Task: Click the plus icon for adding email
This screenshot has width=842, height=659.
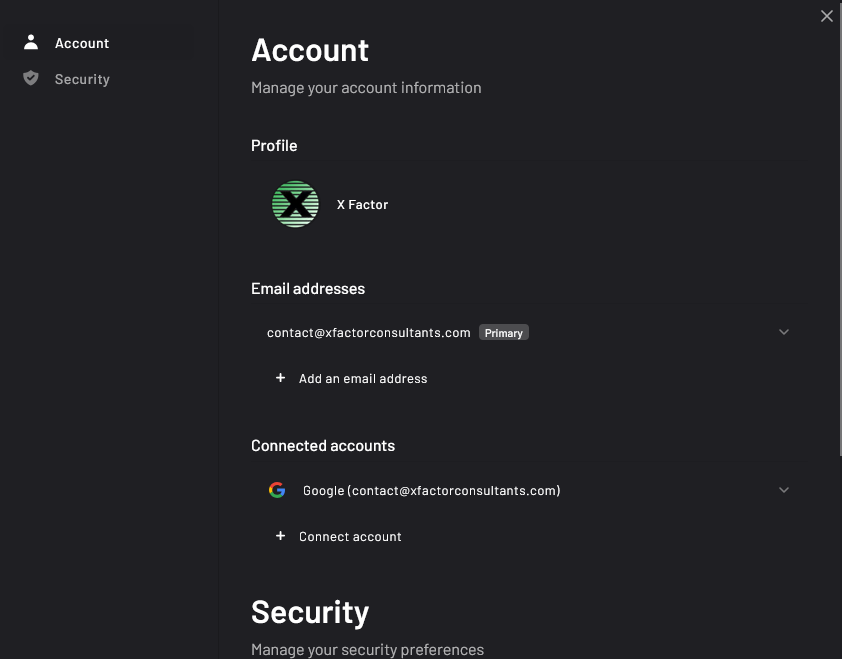Action: coord(280,378)
